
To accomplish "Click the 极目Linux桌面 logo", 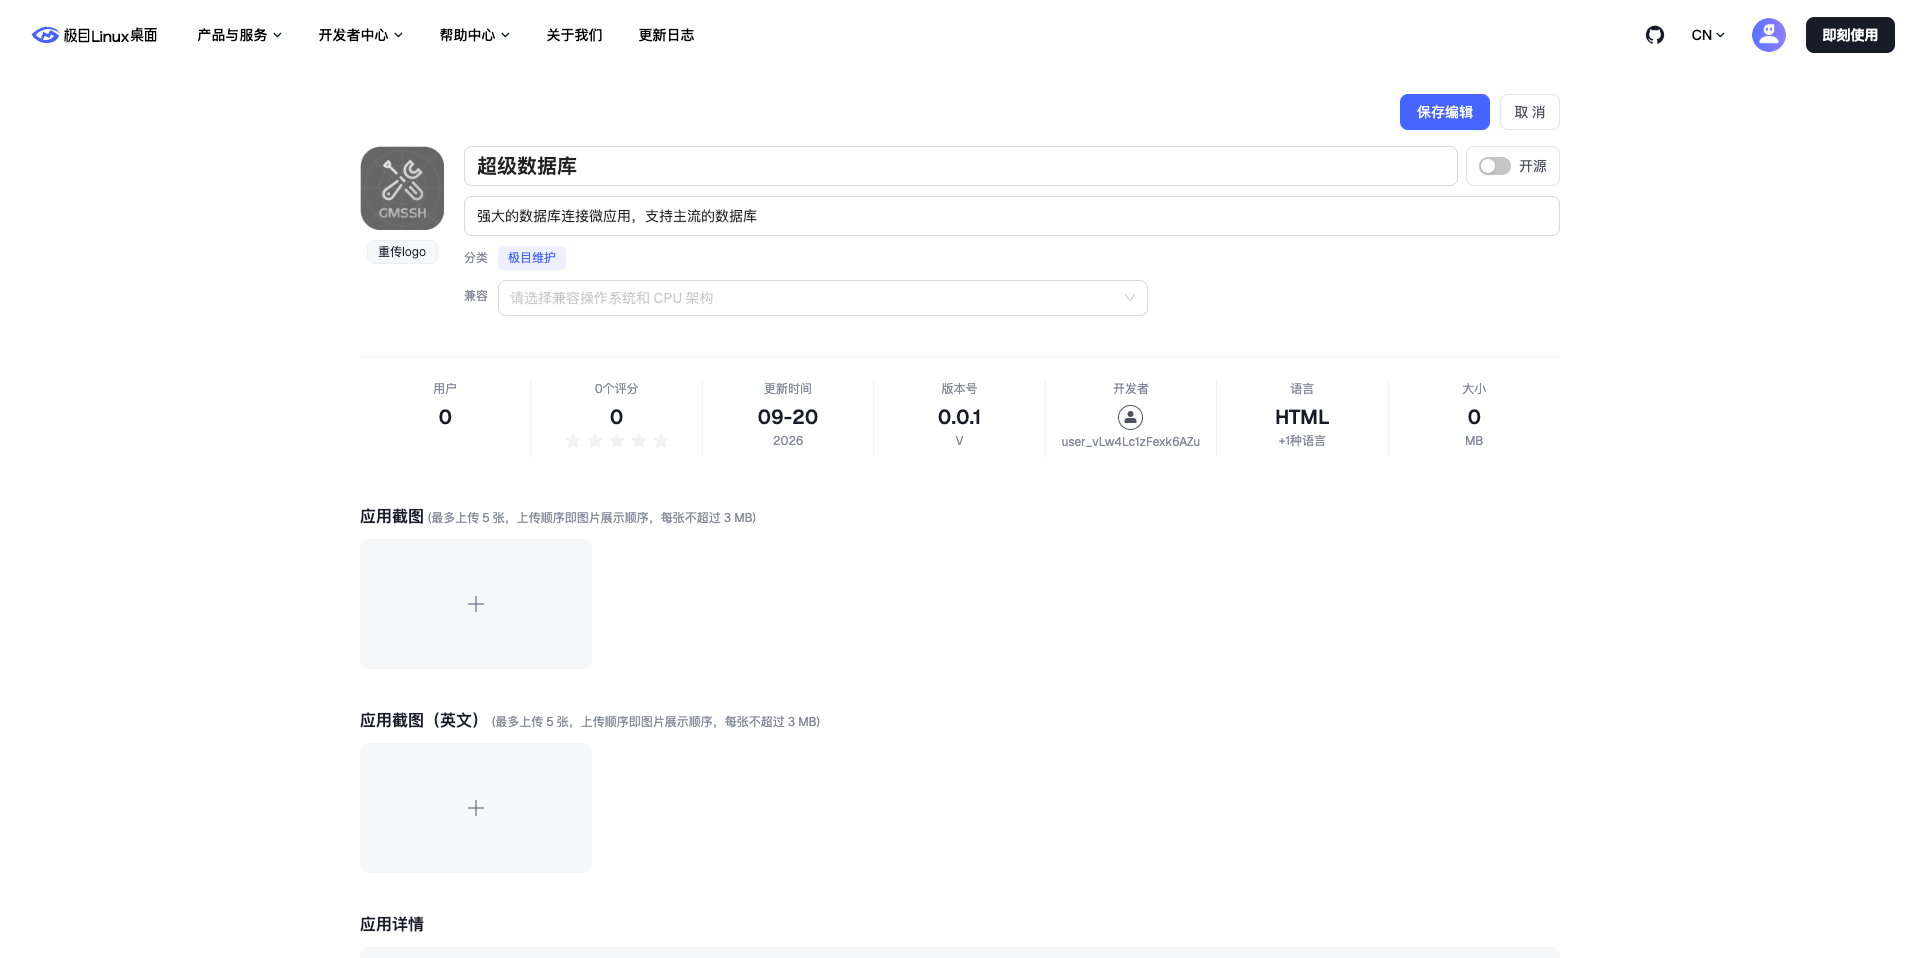I will click(95, 35).
